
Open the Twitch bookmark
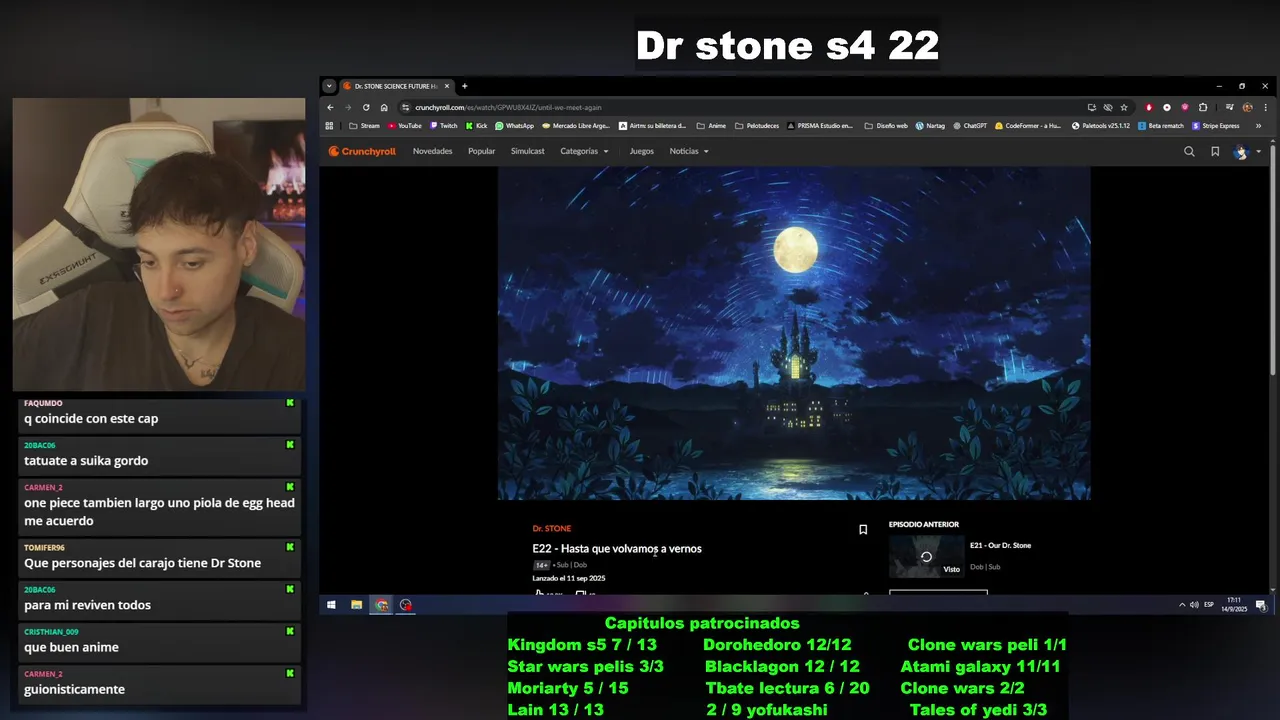tap(443, 126)
